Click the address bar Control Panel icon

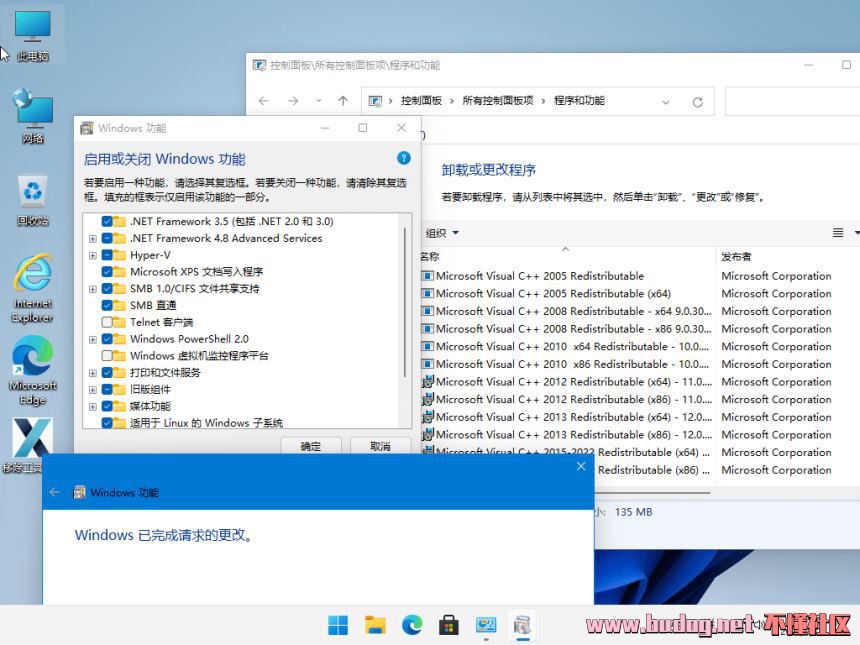pyautogui.click(x=375, y=101)
